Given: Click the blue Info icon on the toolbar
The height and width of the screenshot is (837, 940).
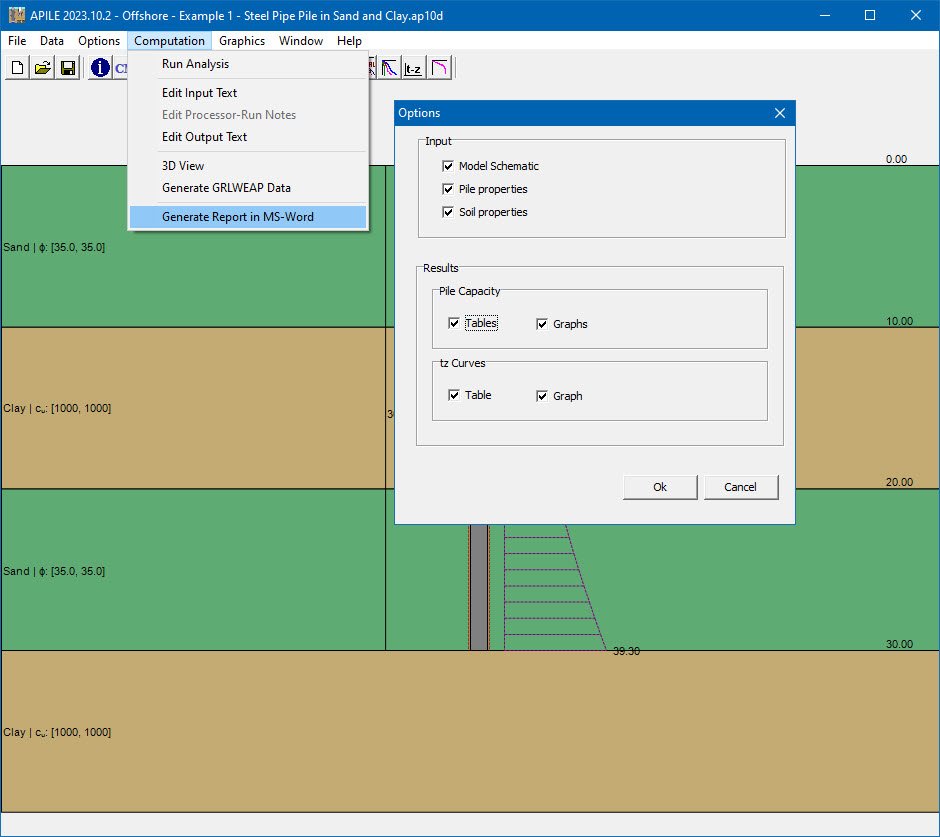Looking at the screenshot, I should (99, 67).
